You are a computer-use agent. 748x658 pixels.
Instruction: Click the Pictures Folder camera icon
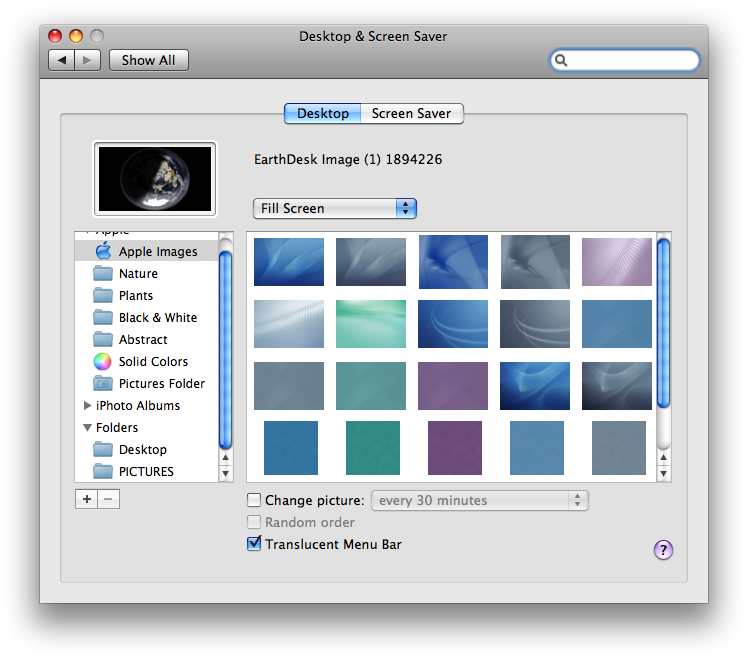tap(103, 383)
